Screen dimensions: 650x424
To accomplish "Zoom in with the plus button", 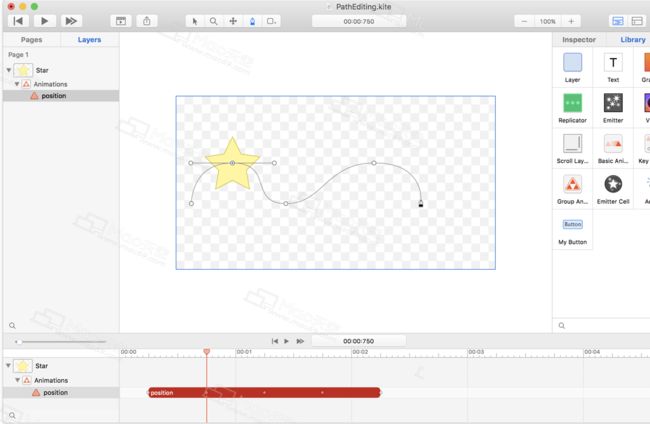I will [571, 21].
